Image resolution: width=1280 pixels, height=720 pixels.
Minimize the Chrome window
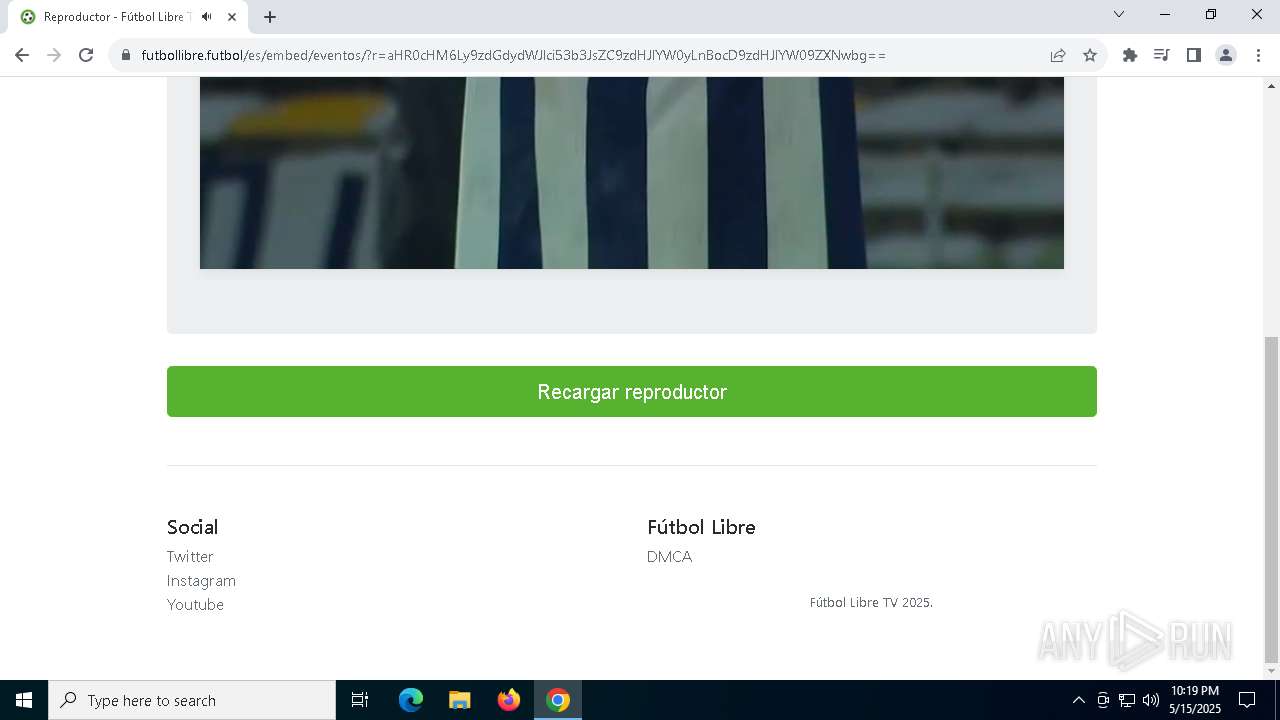[1165, 14]
